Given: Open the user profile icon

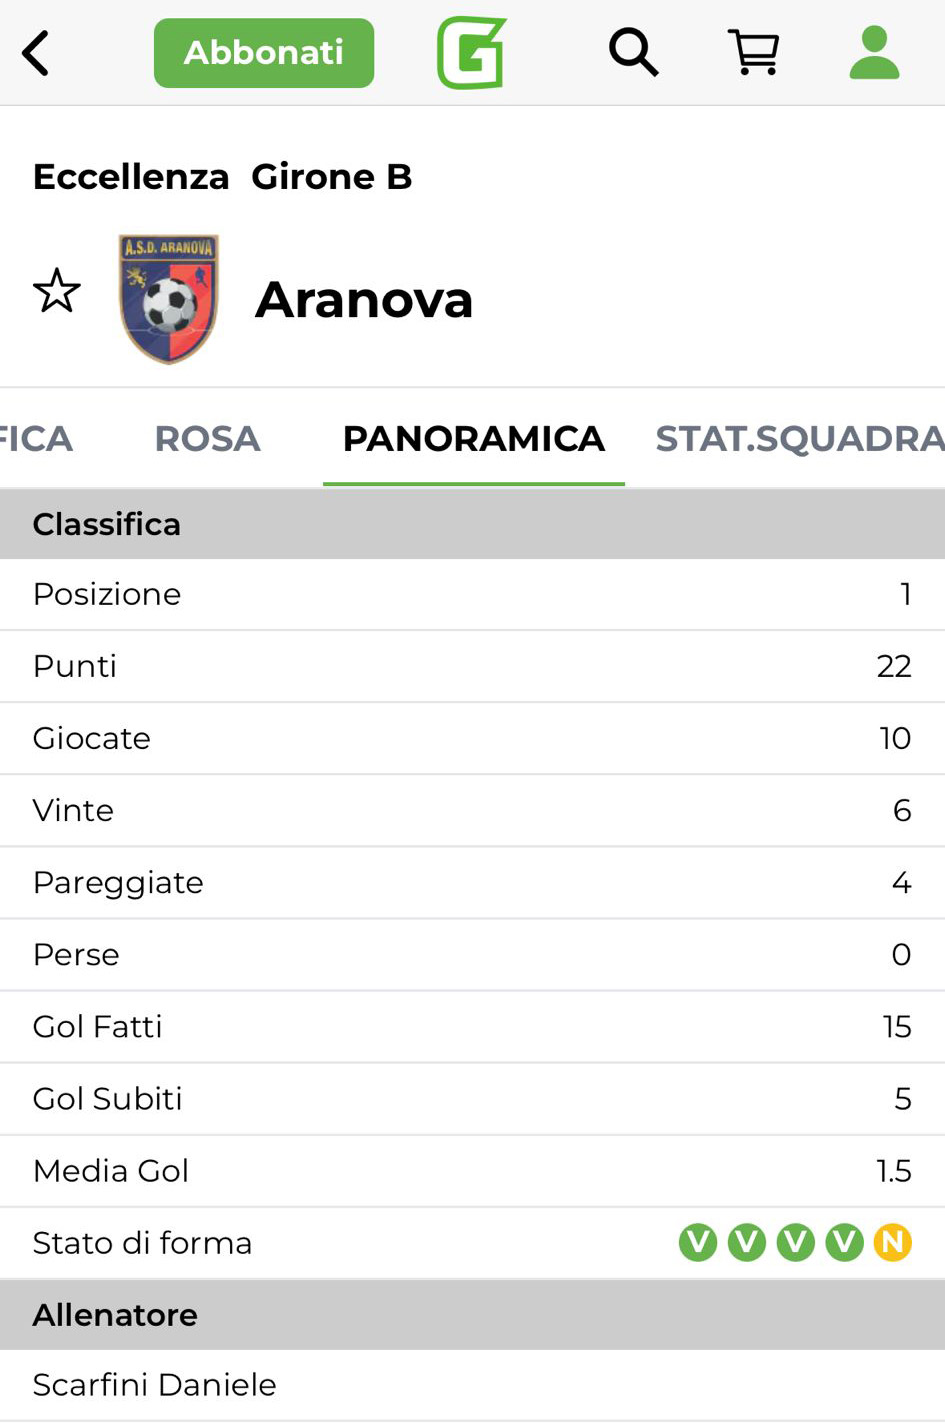Looking at the screenshot, I should tap(874, 52).
